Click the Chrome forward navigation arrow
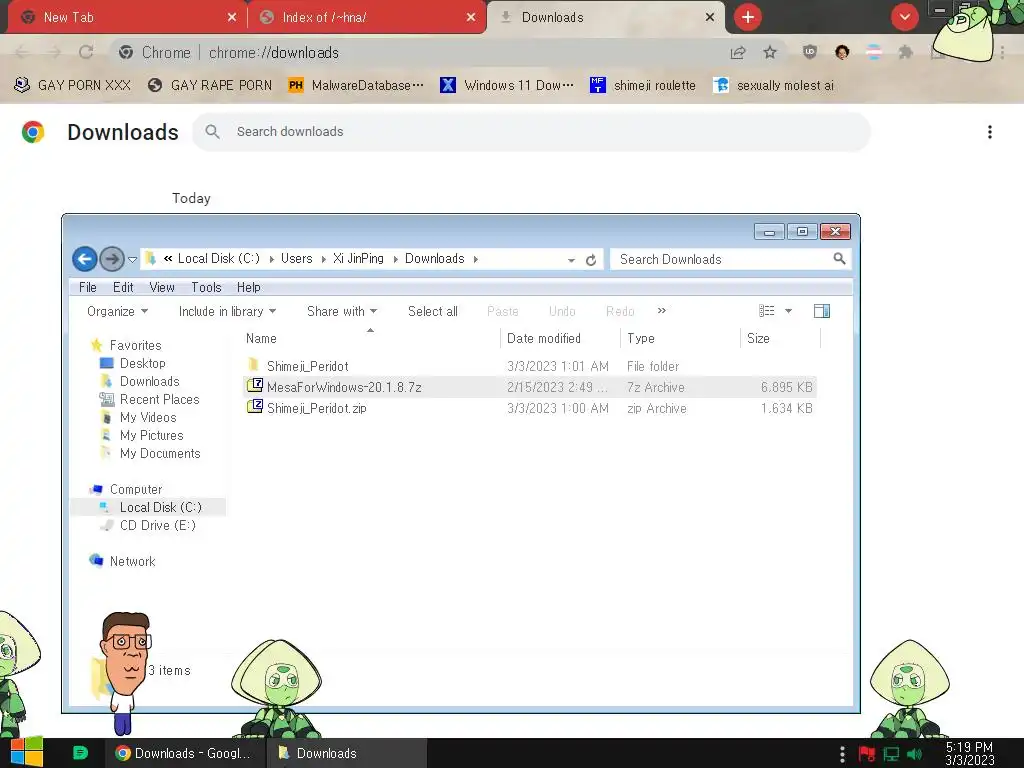1024x768 pixels. (x=54, y=52)
